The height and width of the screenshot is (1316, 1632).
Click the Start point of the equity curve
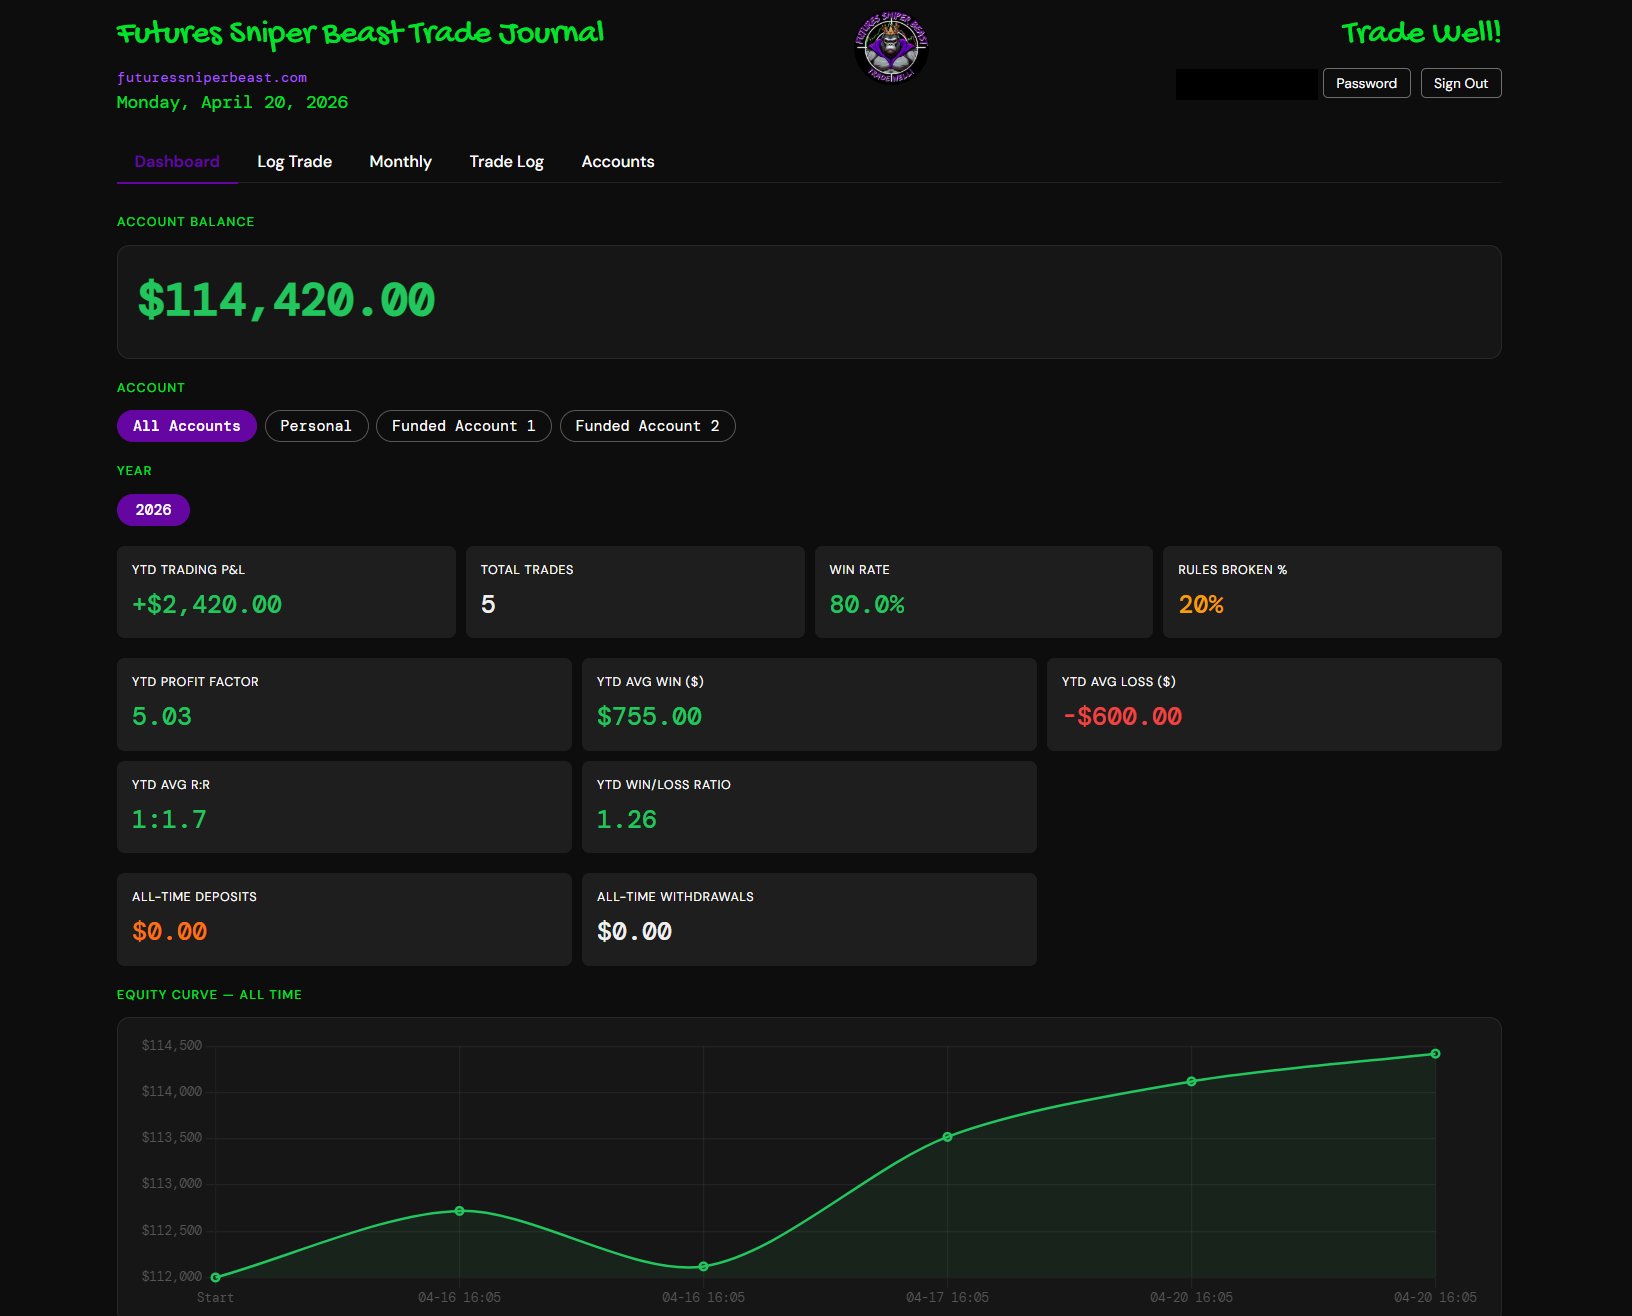click(216, 1276)
